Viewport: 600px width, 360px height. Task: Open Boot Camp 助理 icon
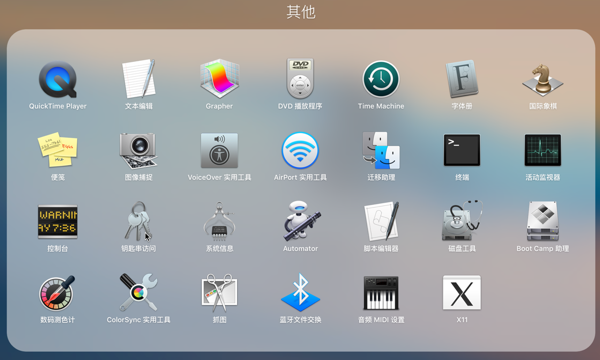click(x=543, y=221)
